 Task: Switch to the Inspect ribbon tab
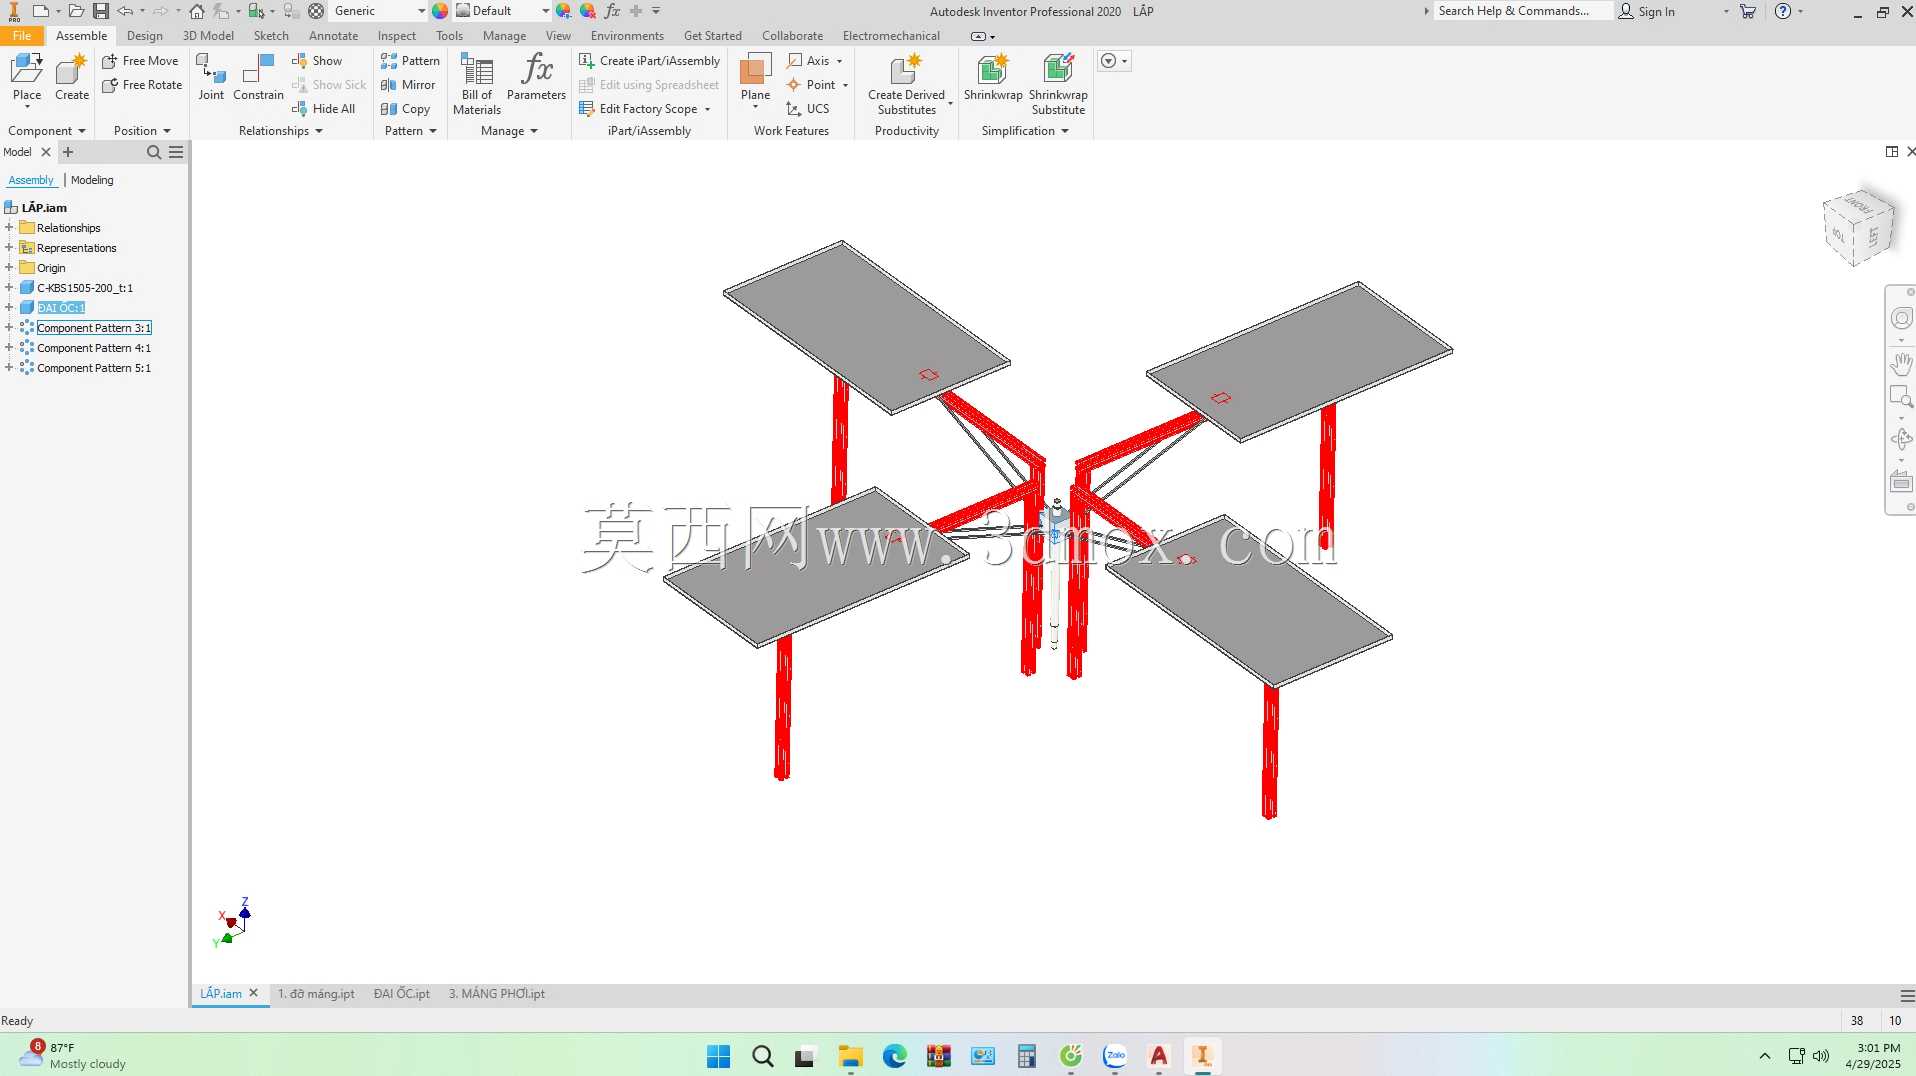tap(397, 36)
